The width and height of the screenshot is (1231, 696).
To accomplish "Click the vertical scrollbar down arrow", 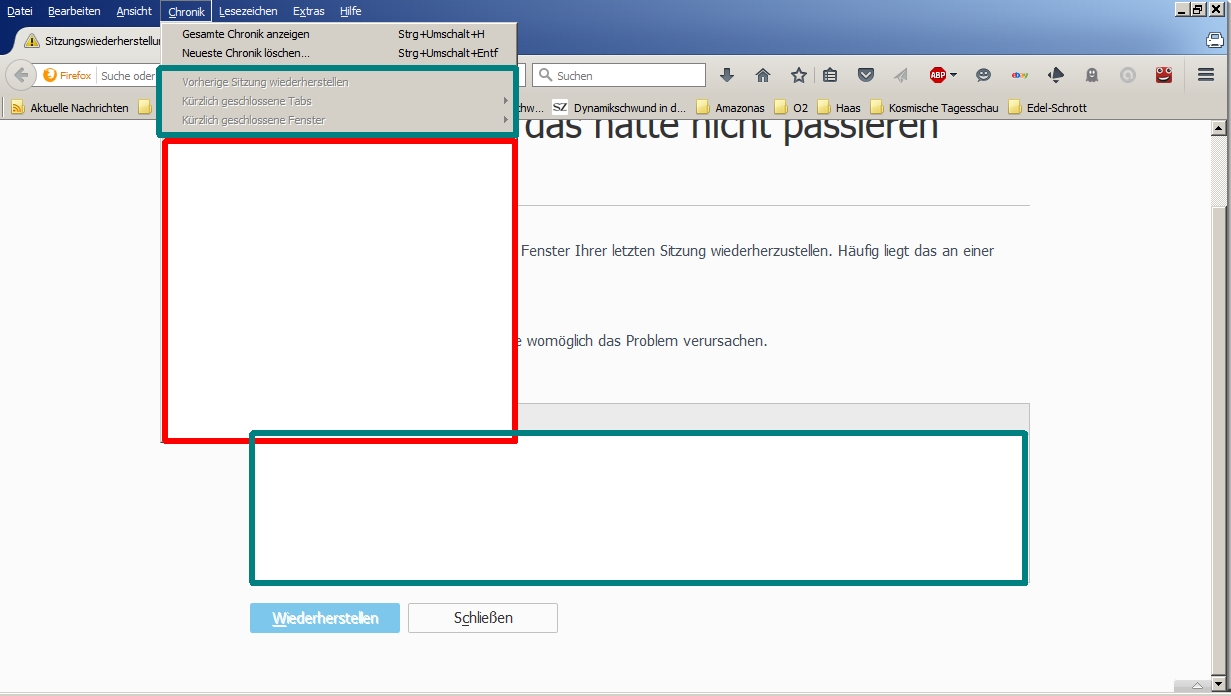I will (x=1218, y=683).
